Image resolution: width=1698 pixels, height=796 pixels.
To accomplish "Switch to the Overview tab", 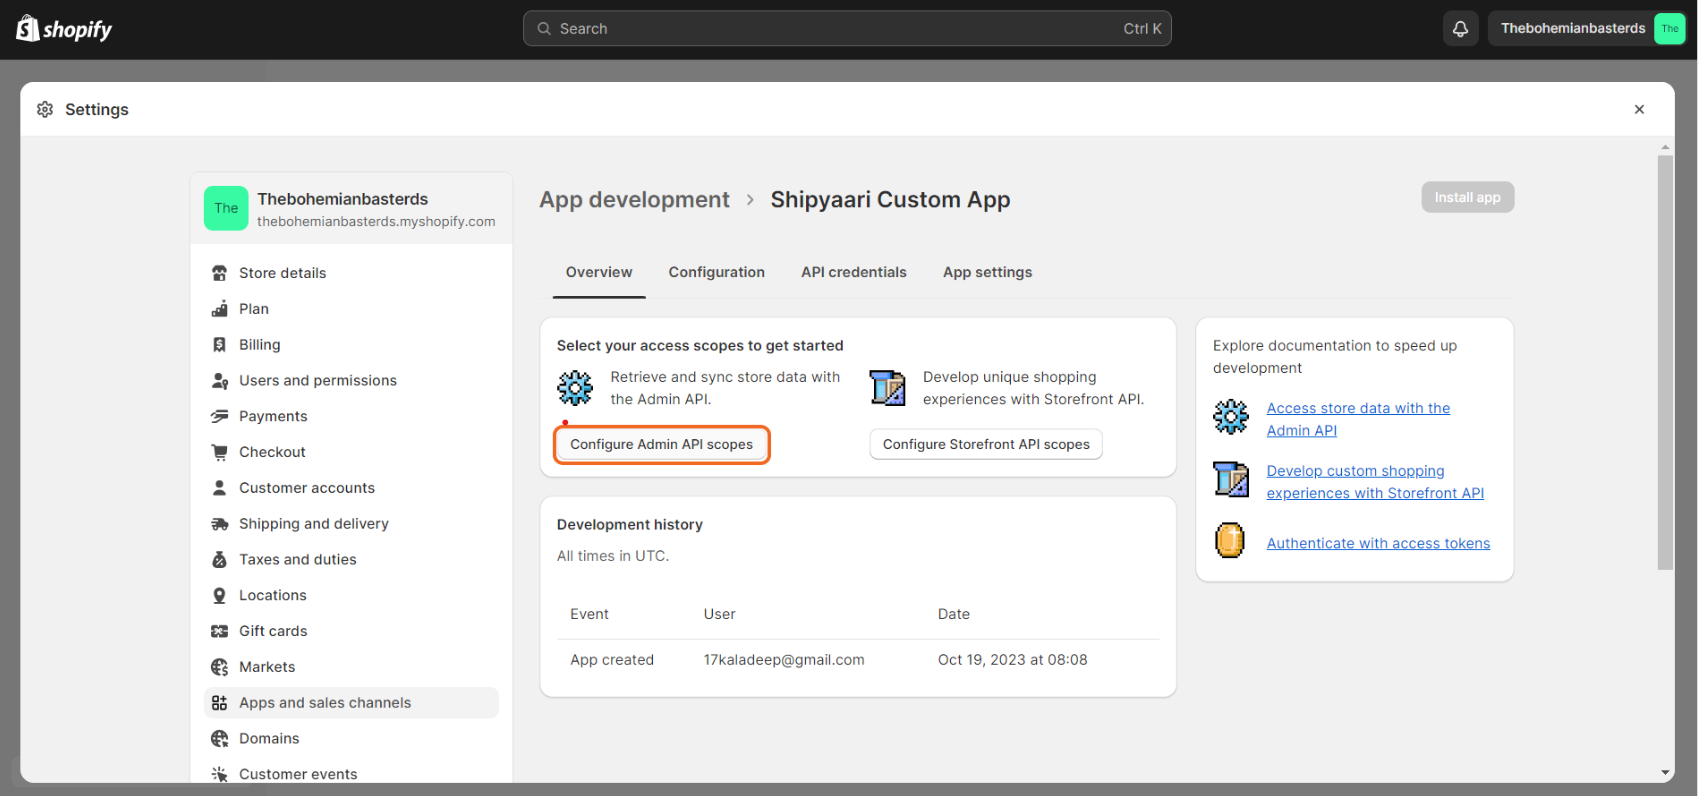I will [599, 272].
